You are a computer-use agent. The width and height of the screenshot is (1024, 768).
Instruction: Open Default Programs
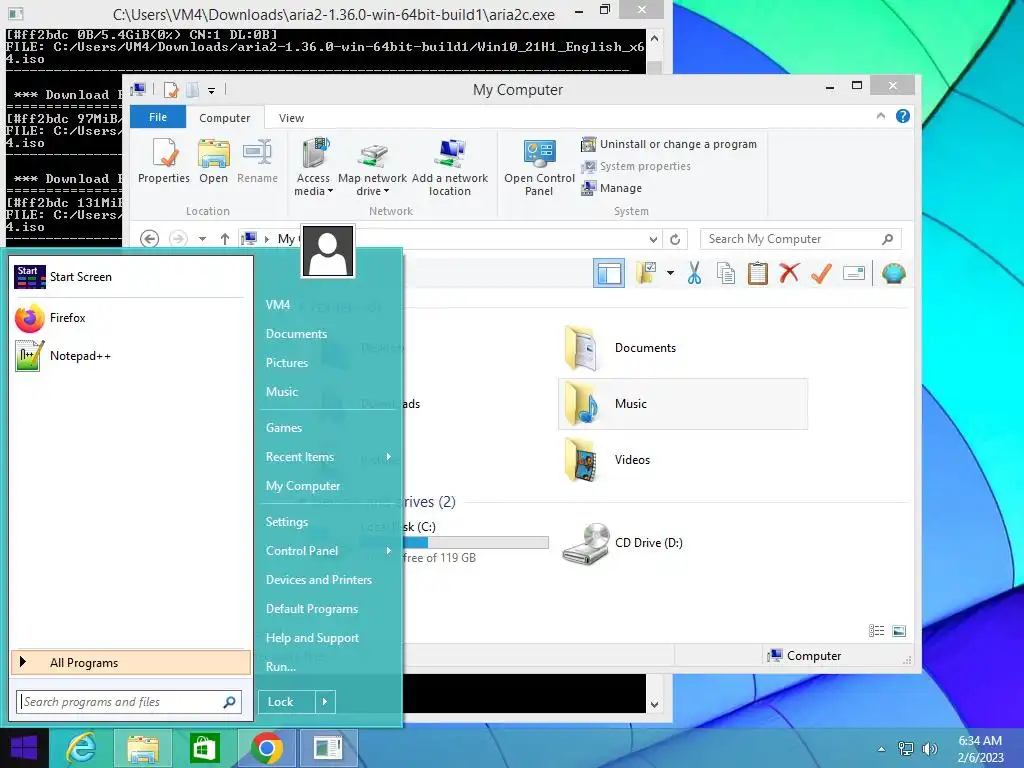312,609
